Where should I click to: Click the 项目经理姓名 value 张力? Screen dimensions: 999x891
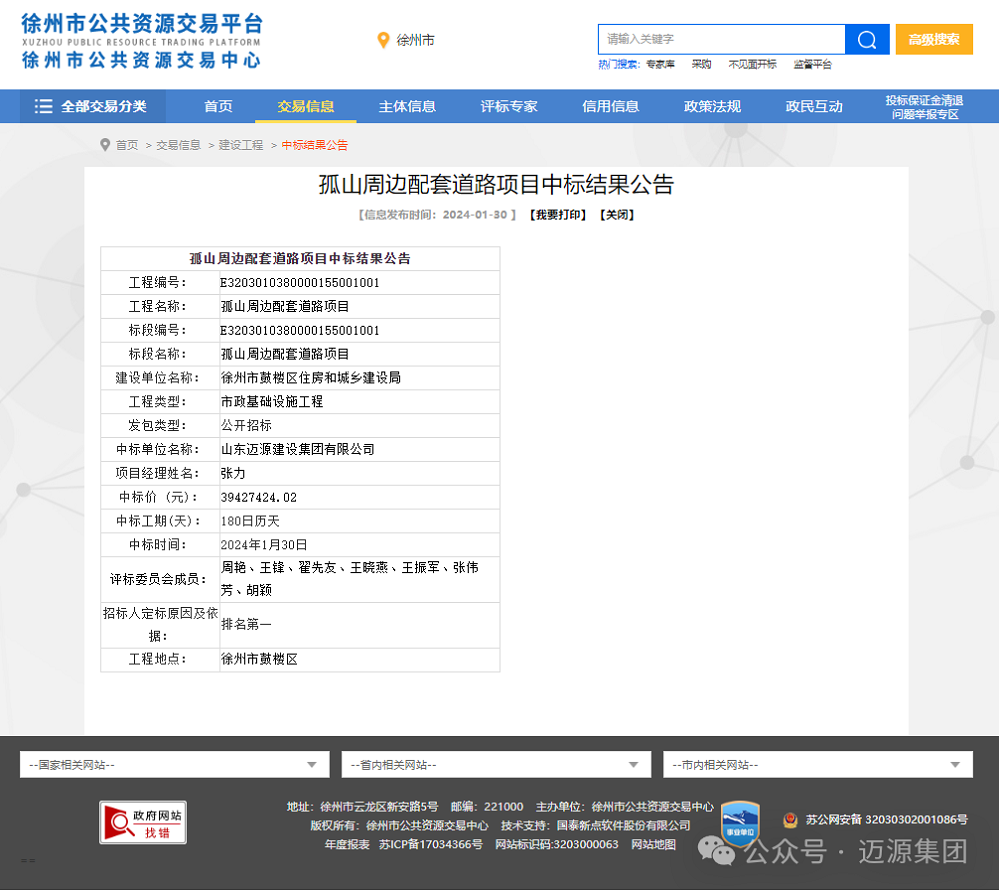click(x=233, y=474)
